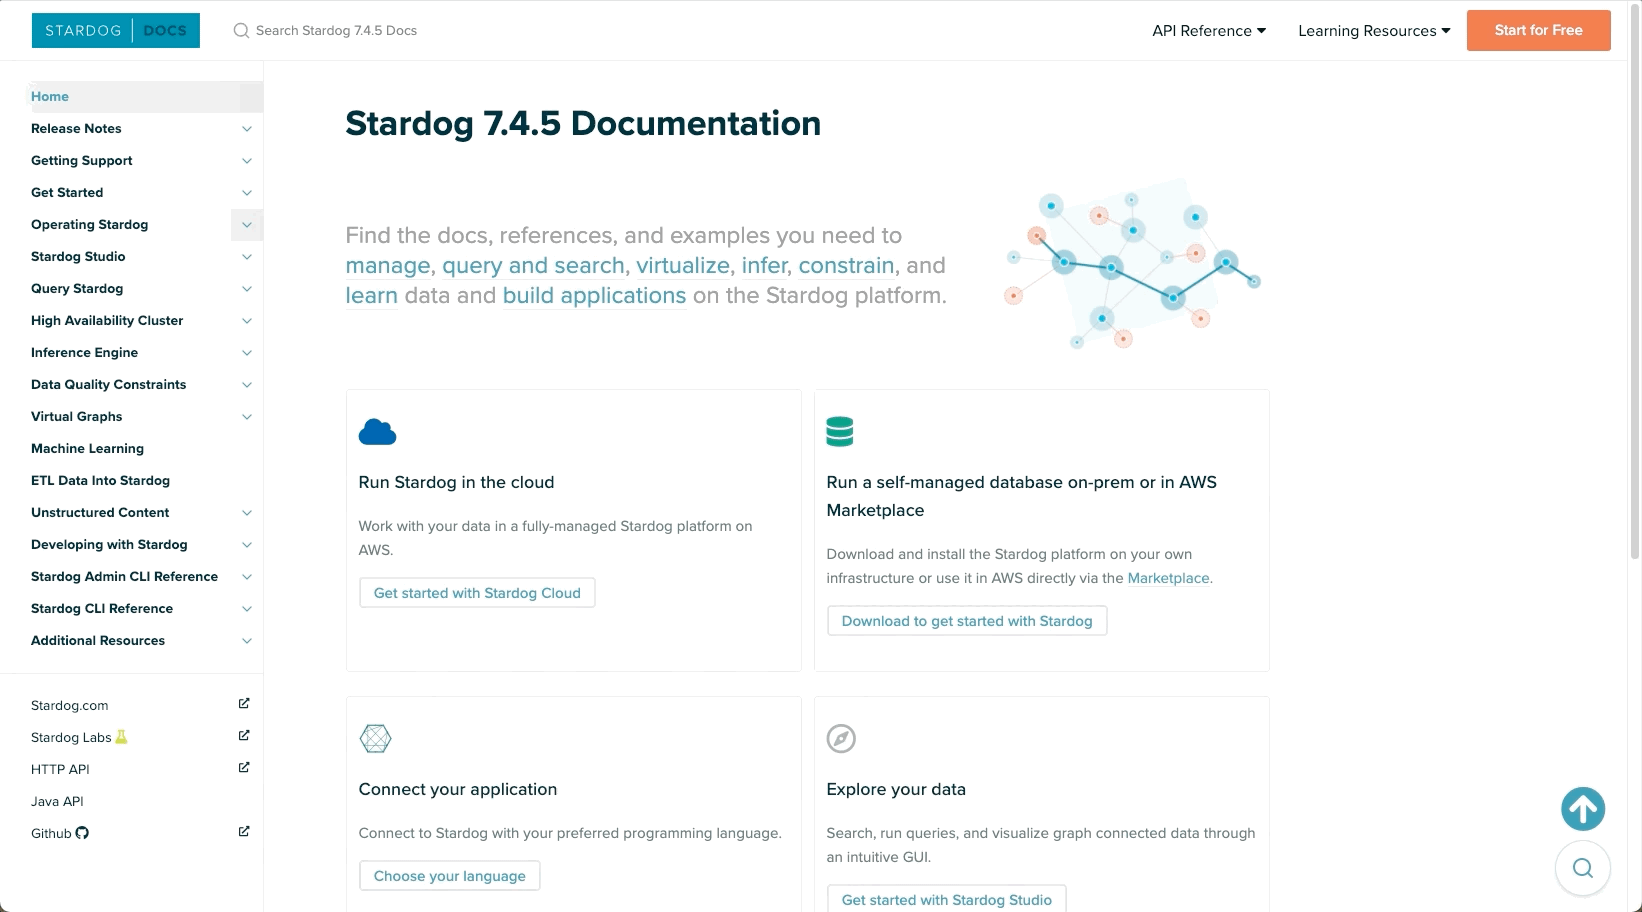Open the API Reference dropdown menu
Viewport: 1642px width, 912px height.
click(x=1209, y=31)
